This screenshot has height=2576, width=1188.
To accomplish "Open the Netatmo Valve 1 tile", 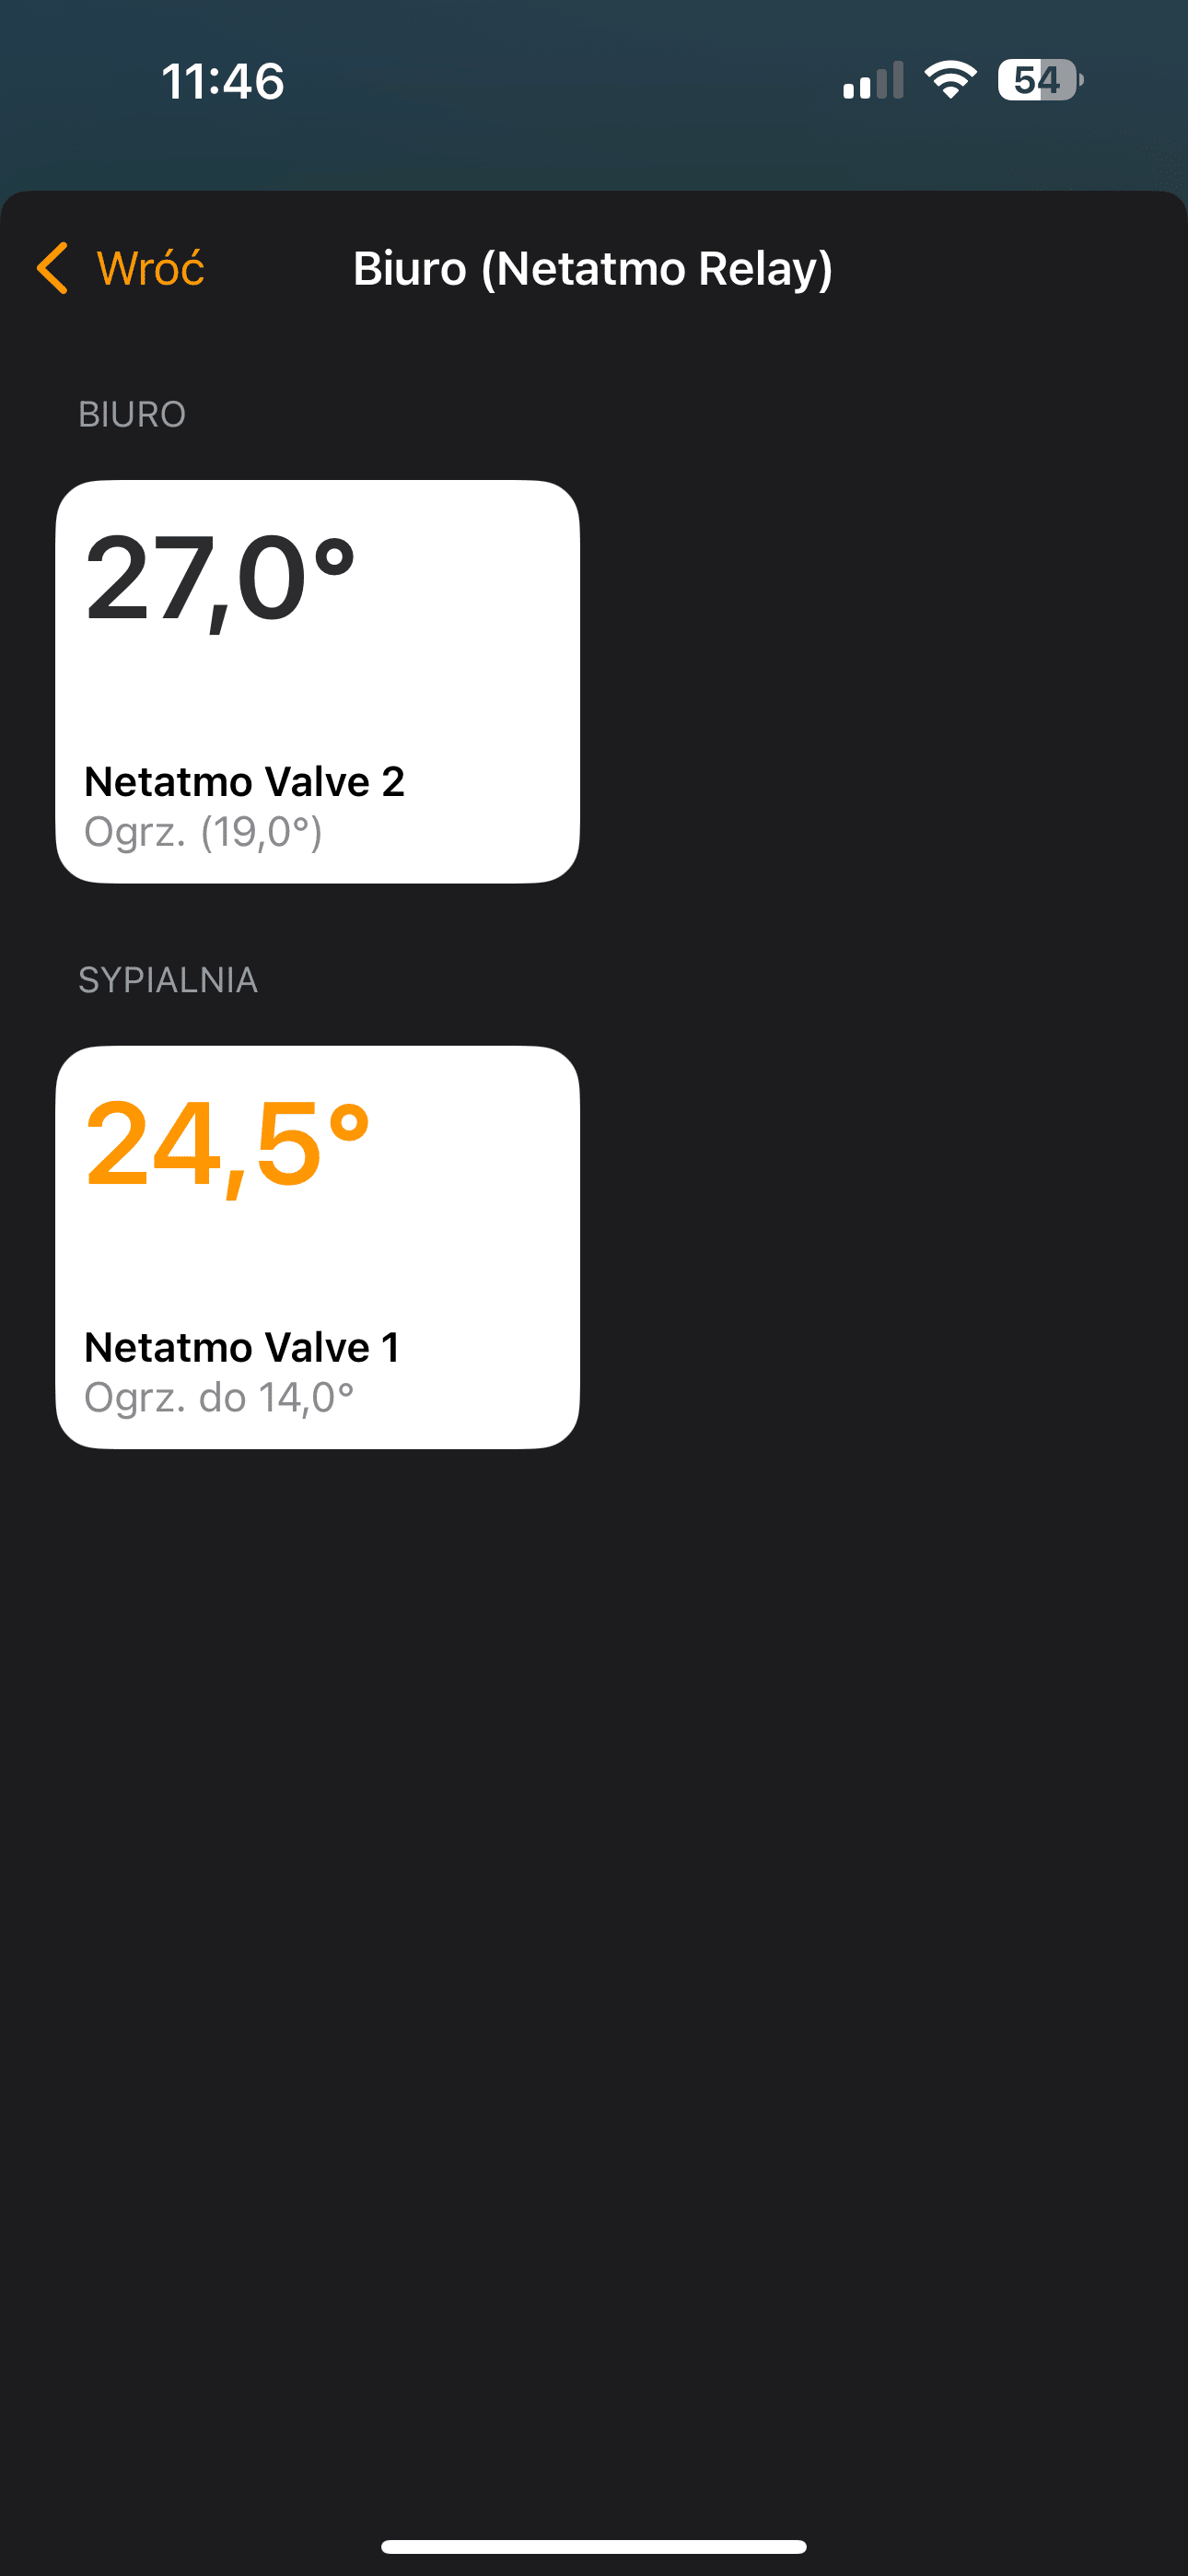I will point(318,1247).
